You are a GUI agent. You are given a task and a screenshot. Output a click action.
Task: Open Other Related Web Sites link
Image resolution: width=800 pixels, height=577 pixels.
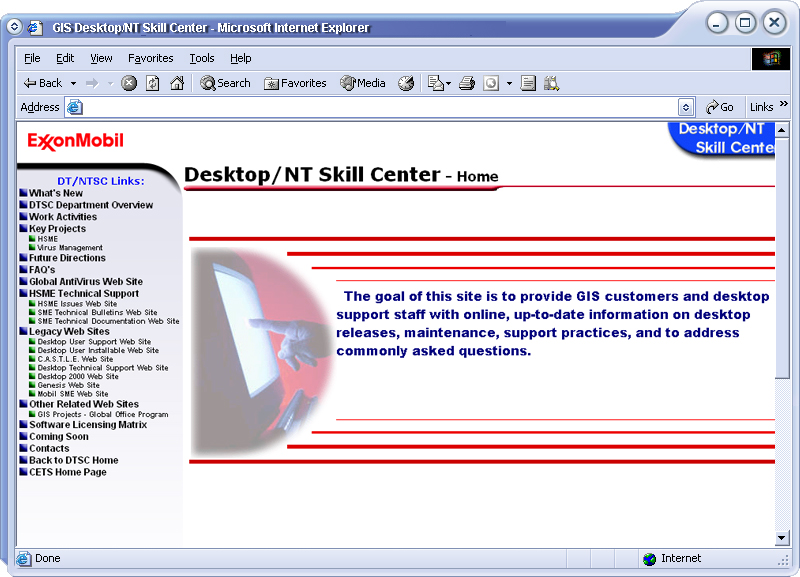click(x=84, y=404)
